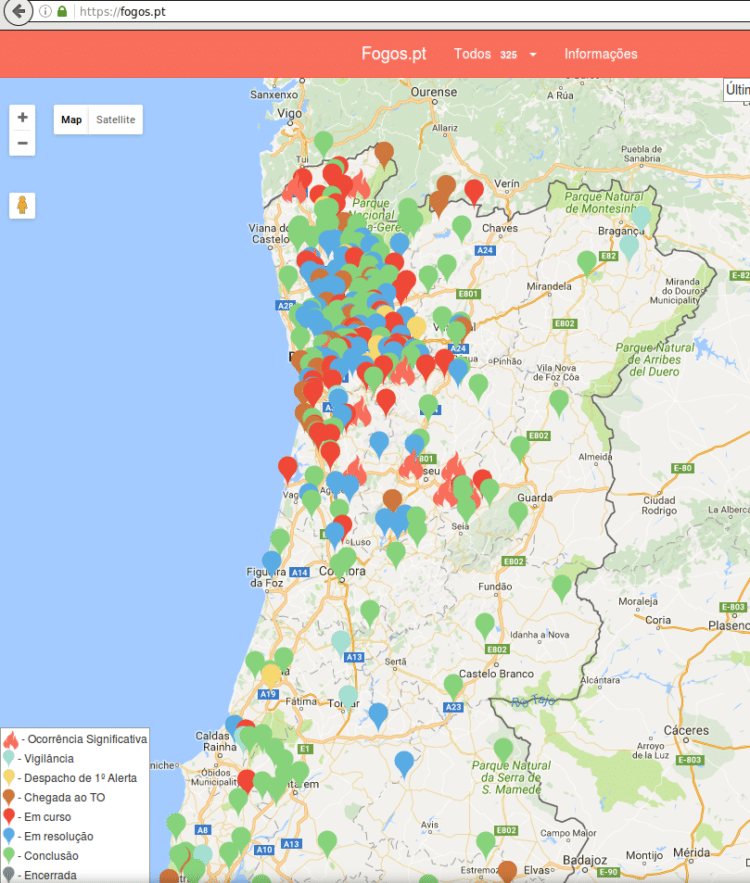Open the green marker above Estremoz
The height and width of the screenshot is (883, 750).
click(485, 845)
